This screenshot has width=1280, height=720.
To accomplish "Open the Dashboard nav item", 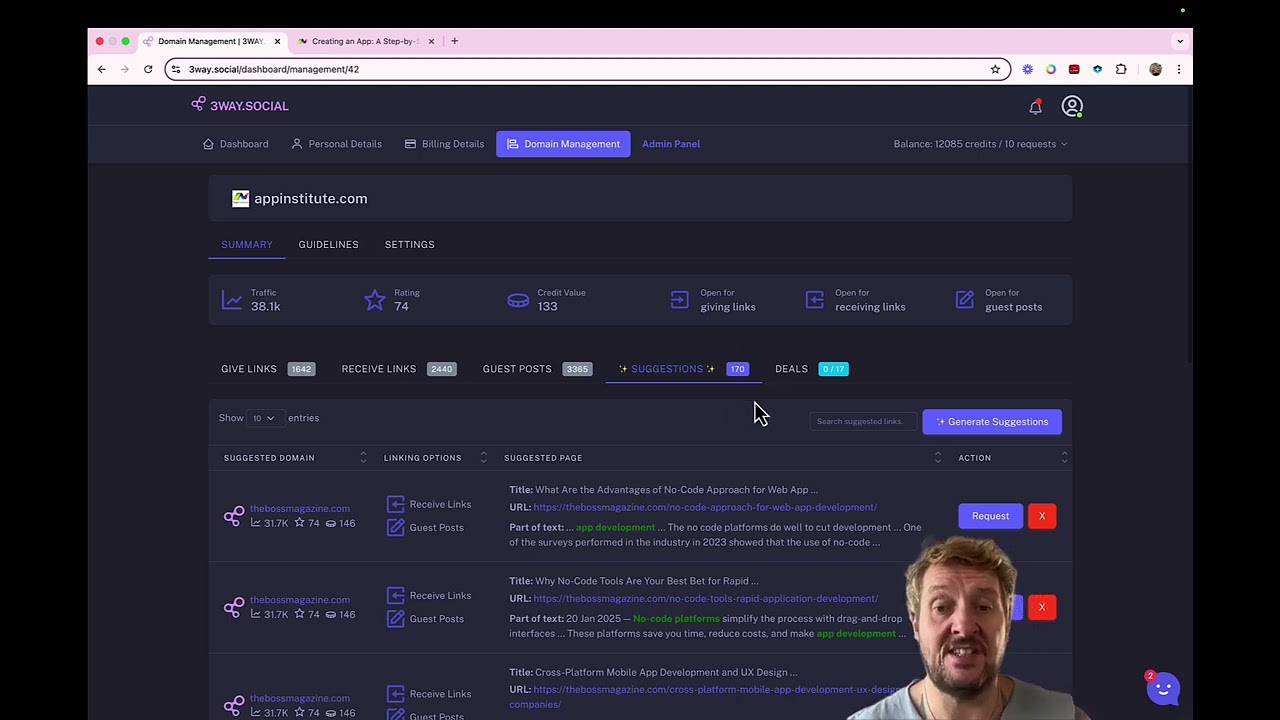I will pos(235,144).
